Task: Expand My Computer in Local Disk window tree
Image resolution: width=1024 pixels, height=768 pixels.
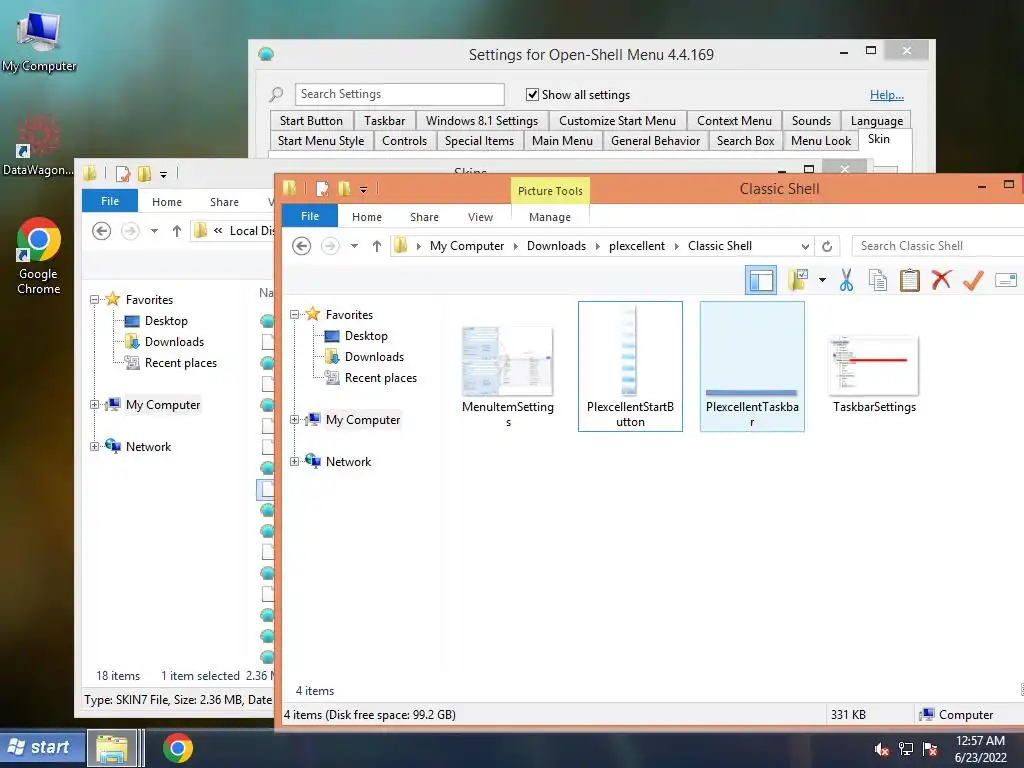Action: [95, 405]
